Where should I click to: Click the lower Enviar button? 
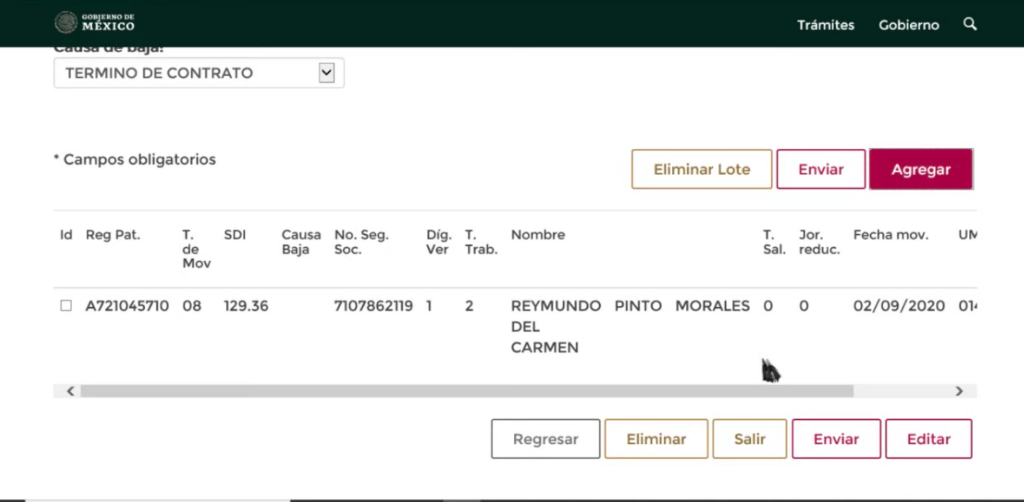coord(836,439)
